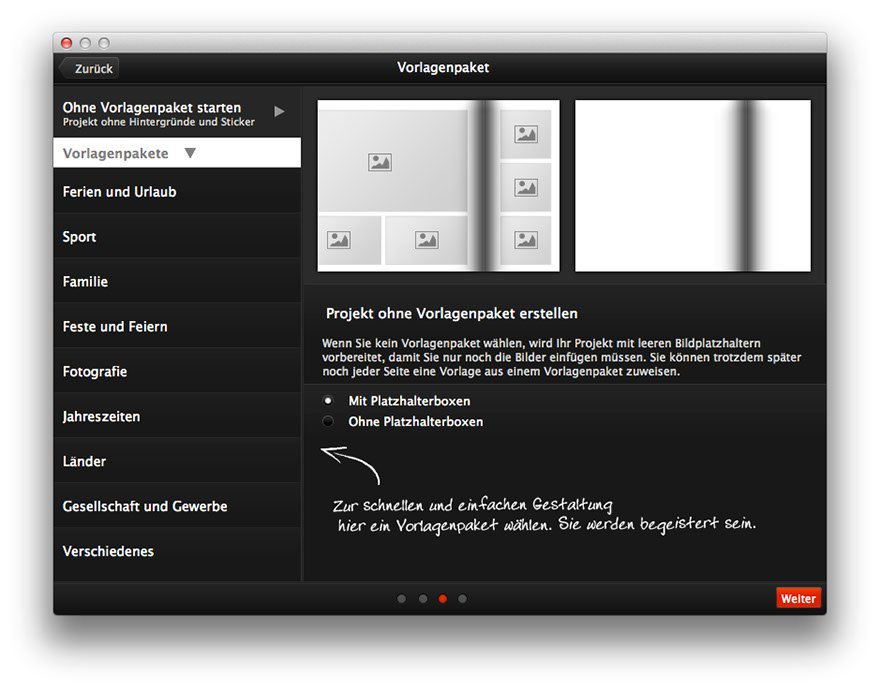Screen dimensions: 880x689
Task: Open the Länder category
Action: coord(177,461)
